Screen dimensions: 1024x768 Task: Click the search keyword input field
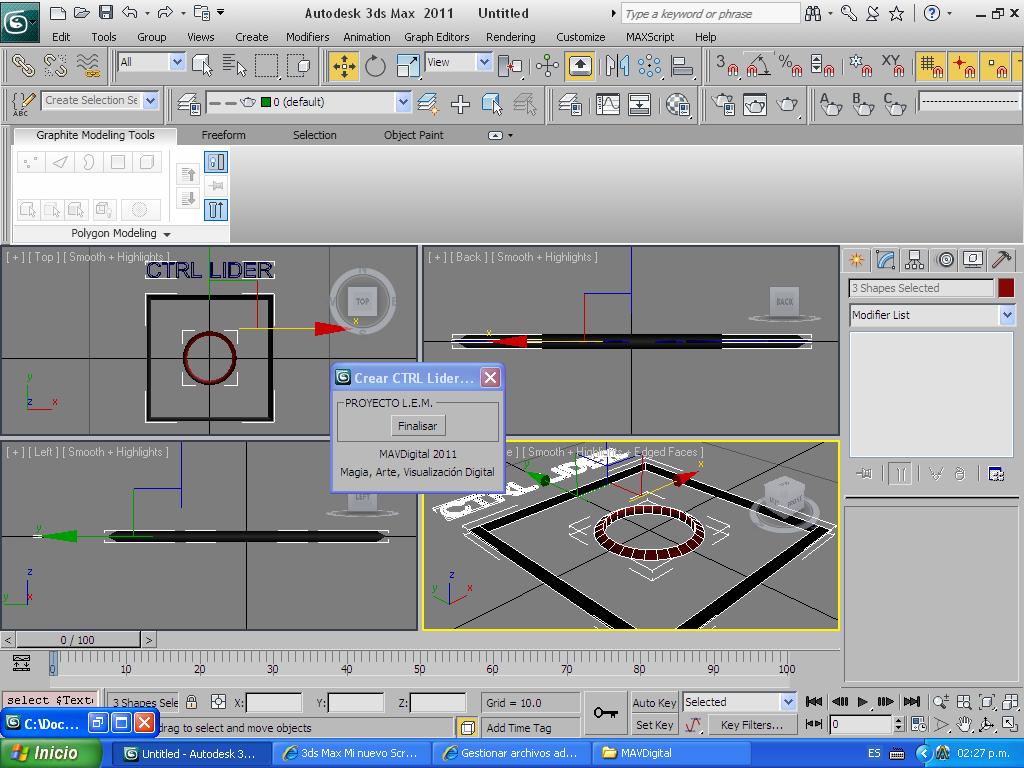click(710, 13)
